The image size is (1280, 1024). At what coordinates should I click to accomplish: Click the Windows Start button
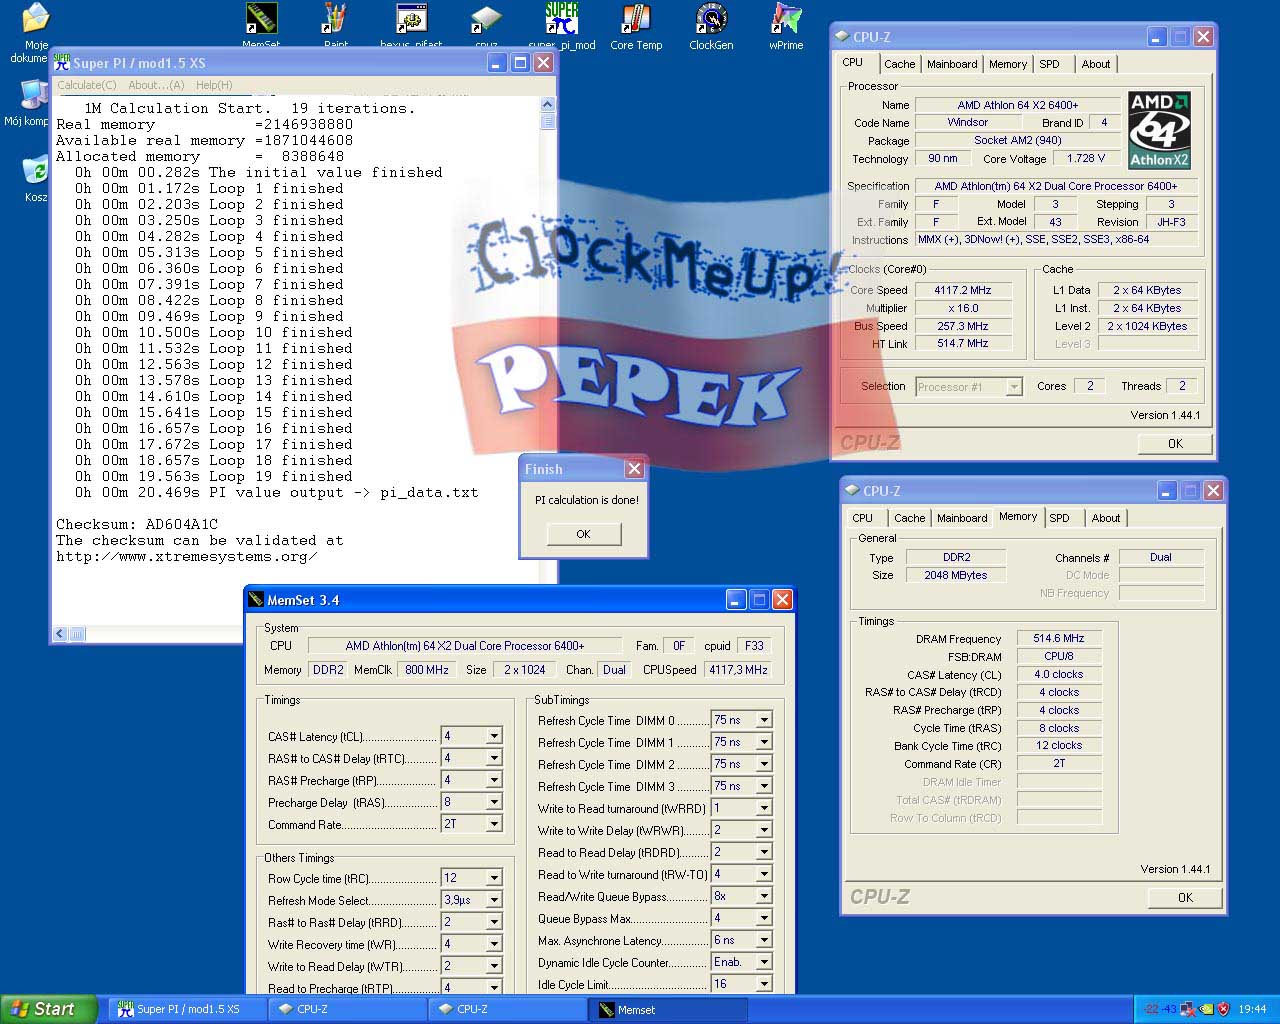[x=48, y=1009]
